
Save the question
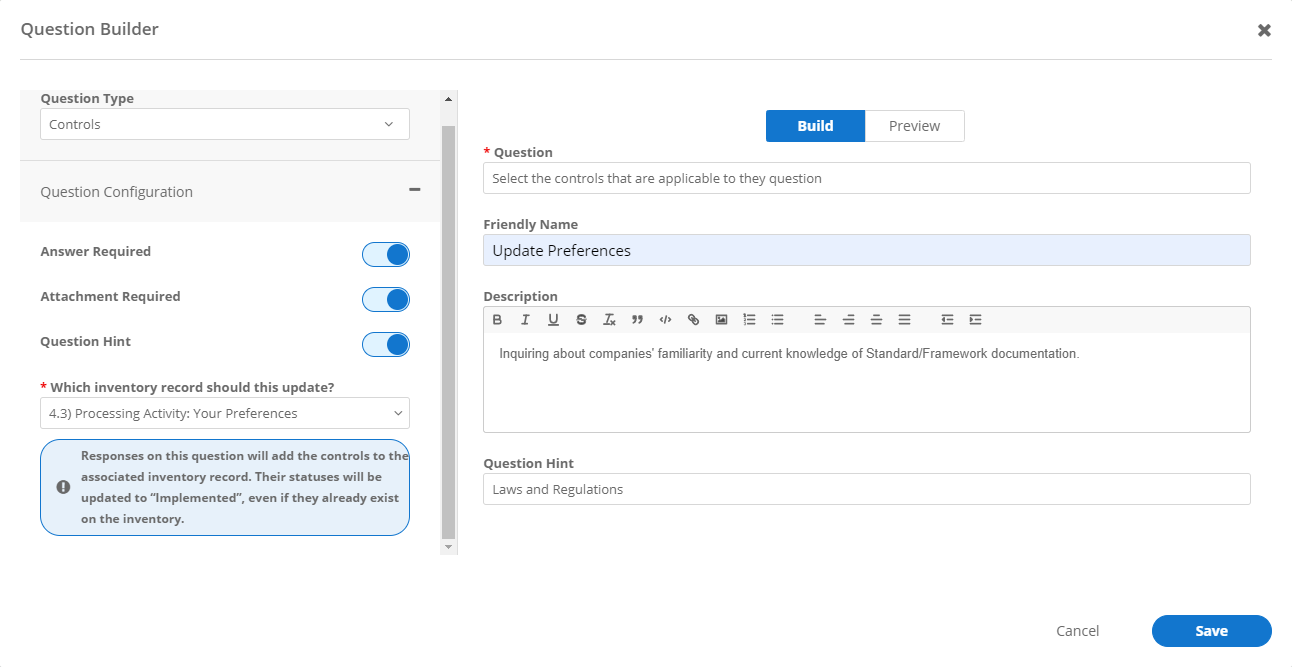coord(1211,631)
